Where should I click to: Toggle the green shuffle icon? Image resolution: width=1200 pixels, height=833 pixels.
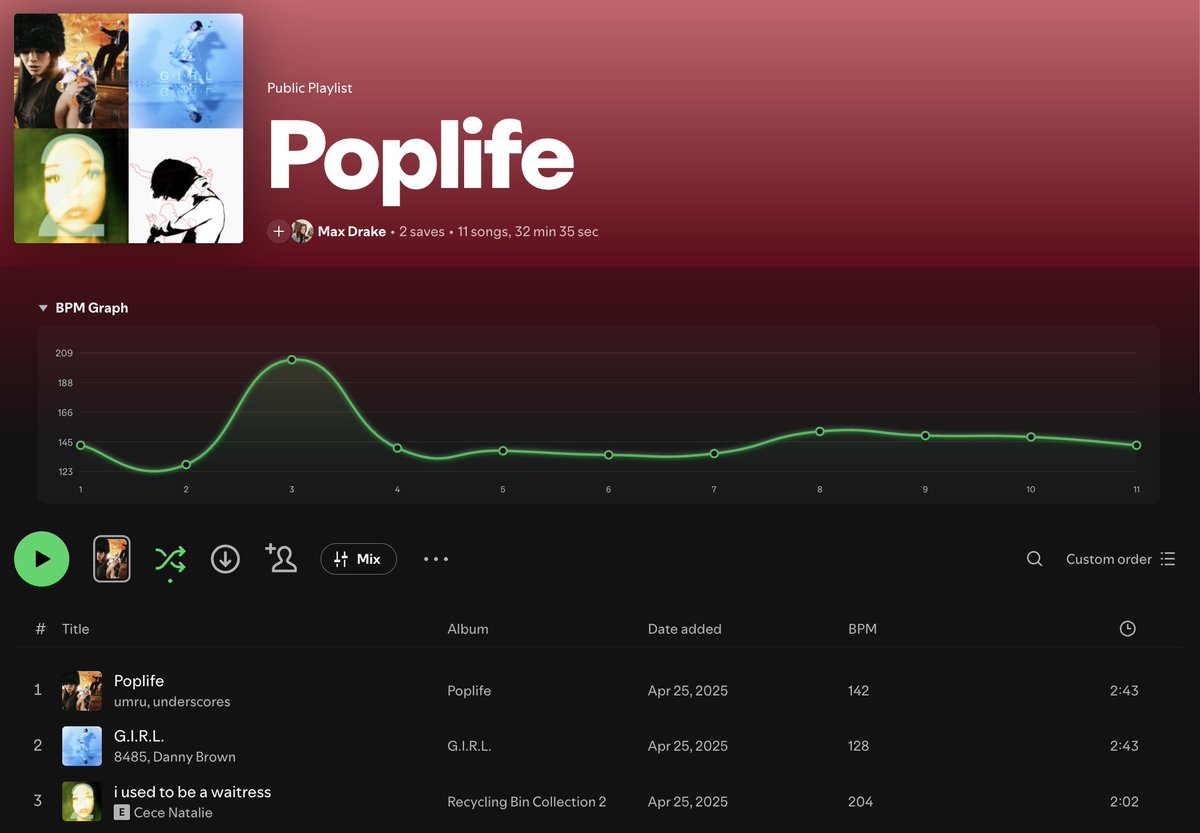(170, 559)
